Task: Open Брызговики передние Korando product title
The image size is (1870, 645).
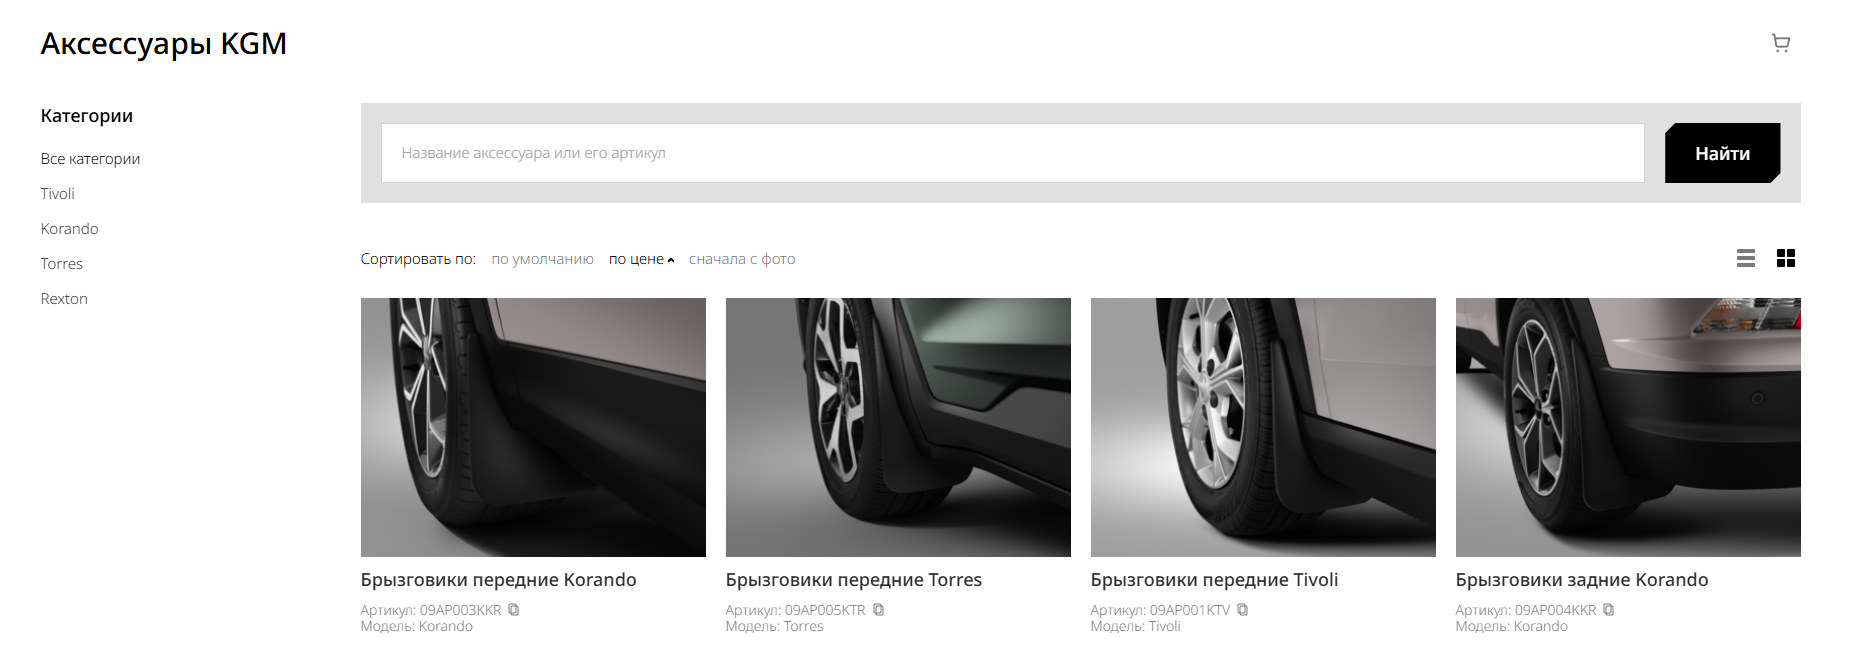Action: 498,580
